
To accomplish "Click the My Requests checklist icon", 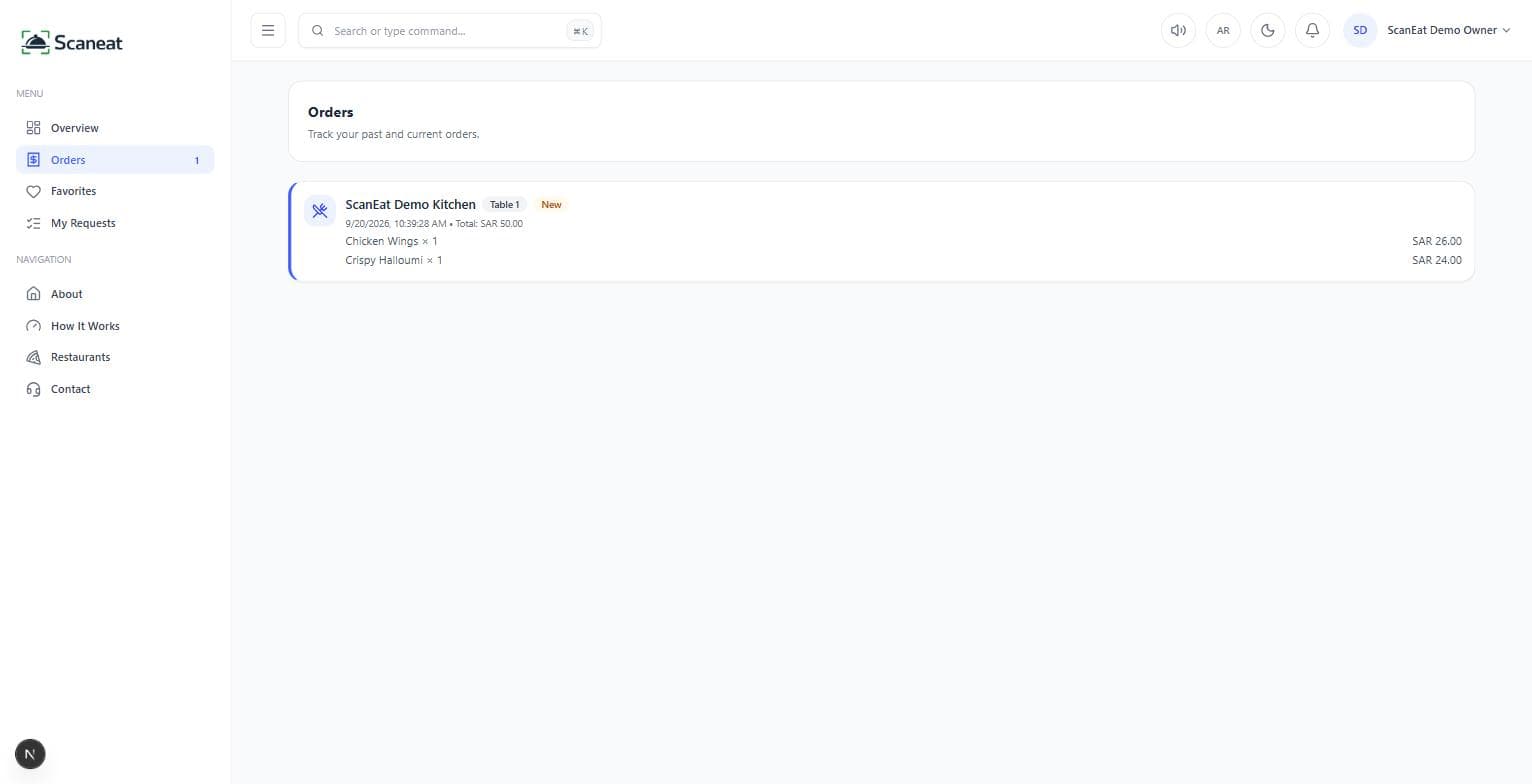I will point(33,223).
